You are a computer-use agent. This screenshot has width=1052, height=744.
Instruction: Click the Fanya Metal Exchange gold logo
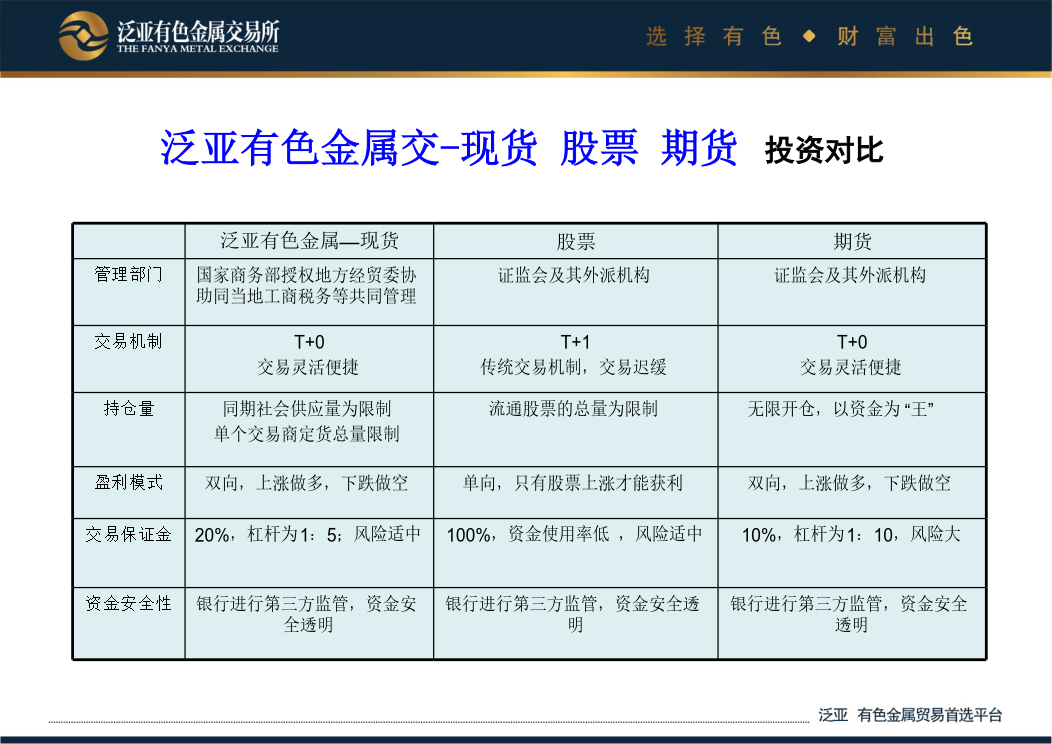pyautogui.click(x=83, y=36)
